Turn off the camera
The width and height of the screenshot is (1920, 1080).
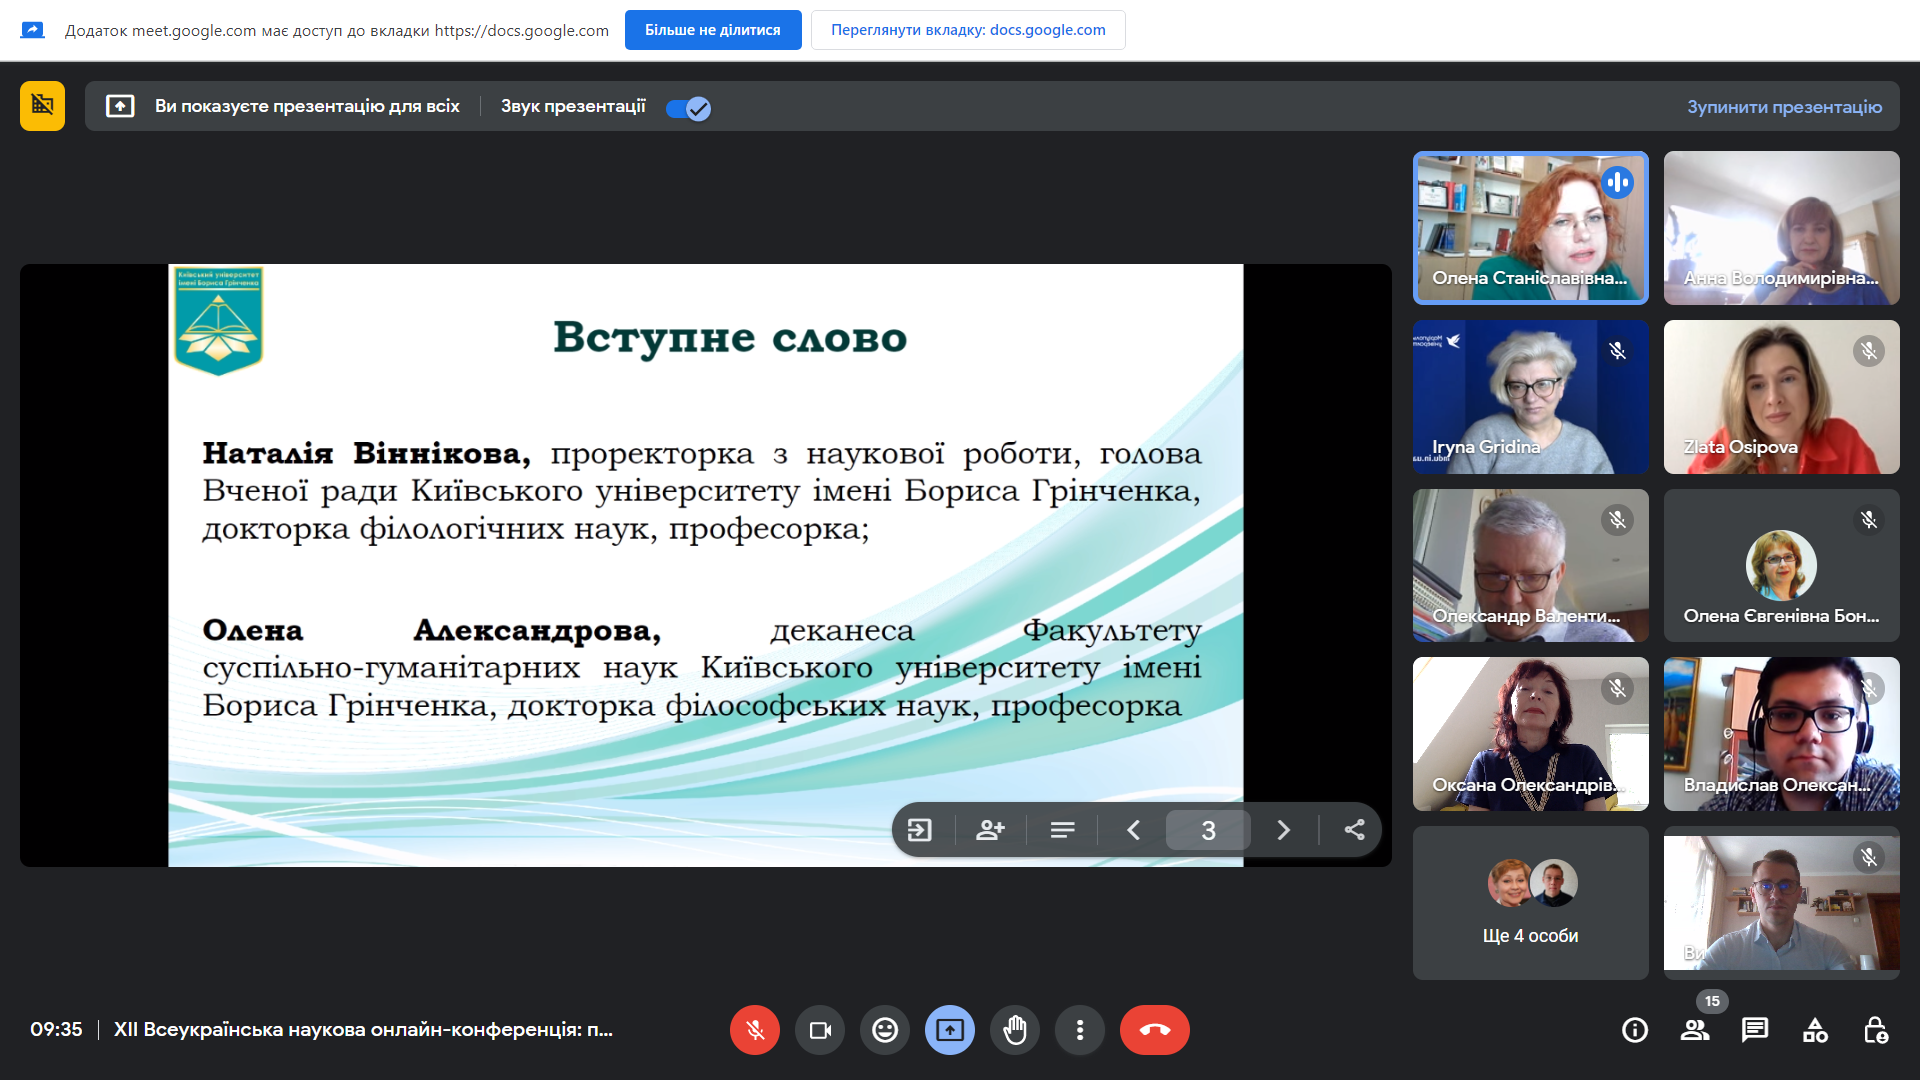click(x=820, y=1030)
